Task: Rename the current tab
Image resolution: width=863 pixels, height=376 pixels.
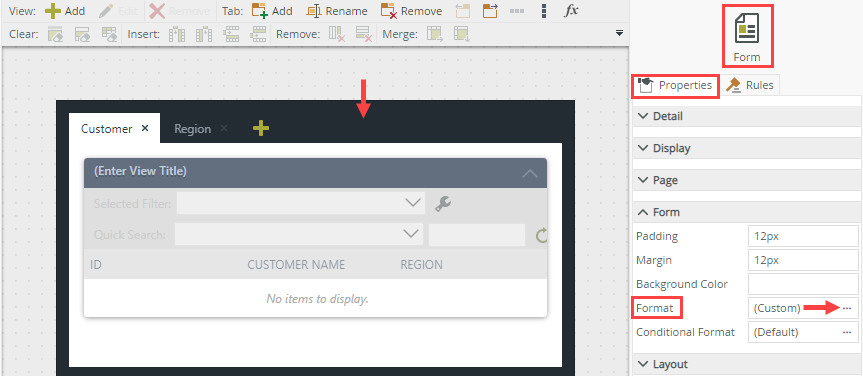Action: tap(337, 10)
